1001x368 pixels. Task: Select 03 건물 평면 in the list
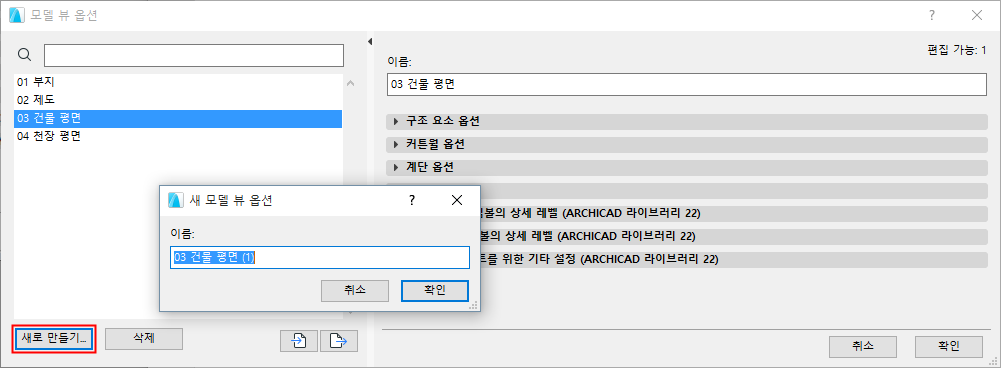pos(178,118)
